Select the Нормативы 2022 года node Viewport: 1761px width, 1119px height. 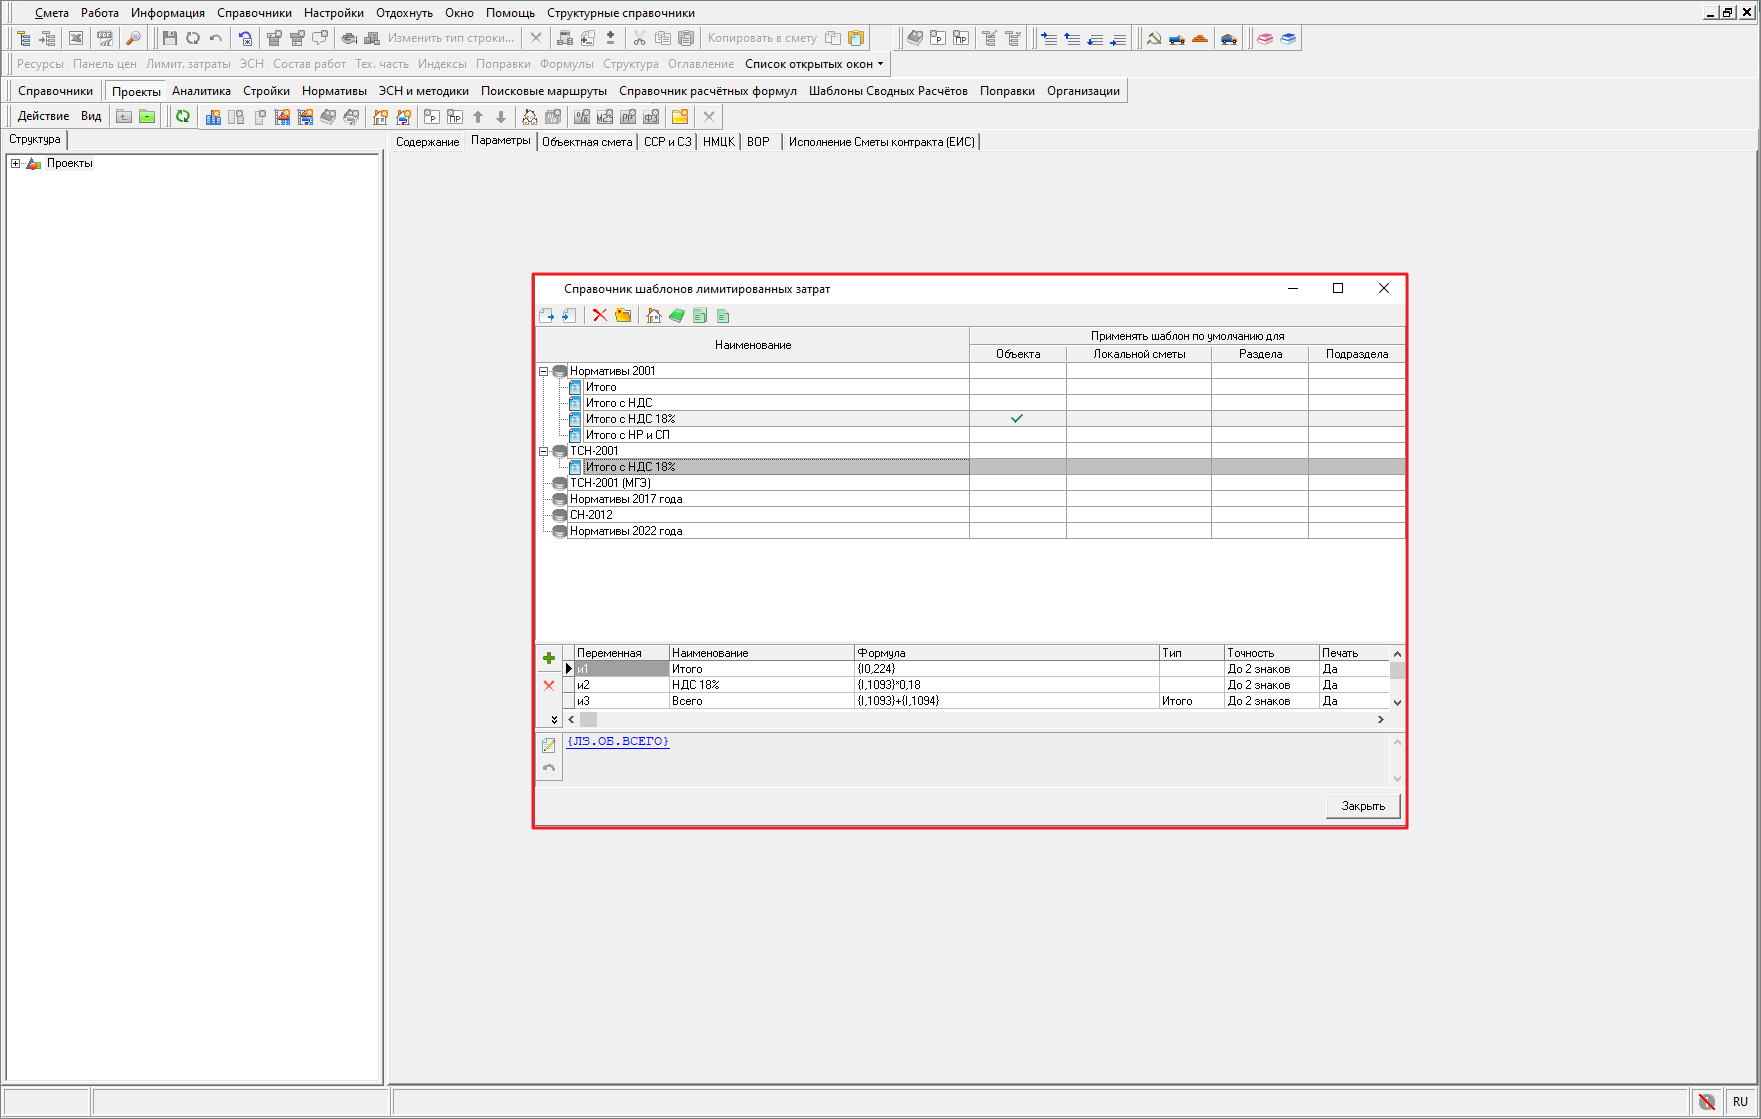(x=626, y=531)
